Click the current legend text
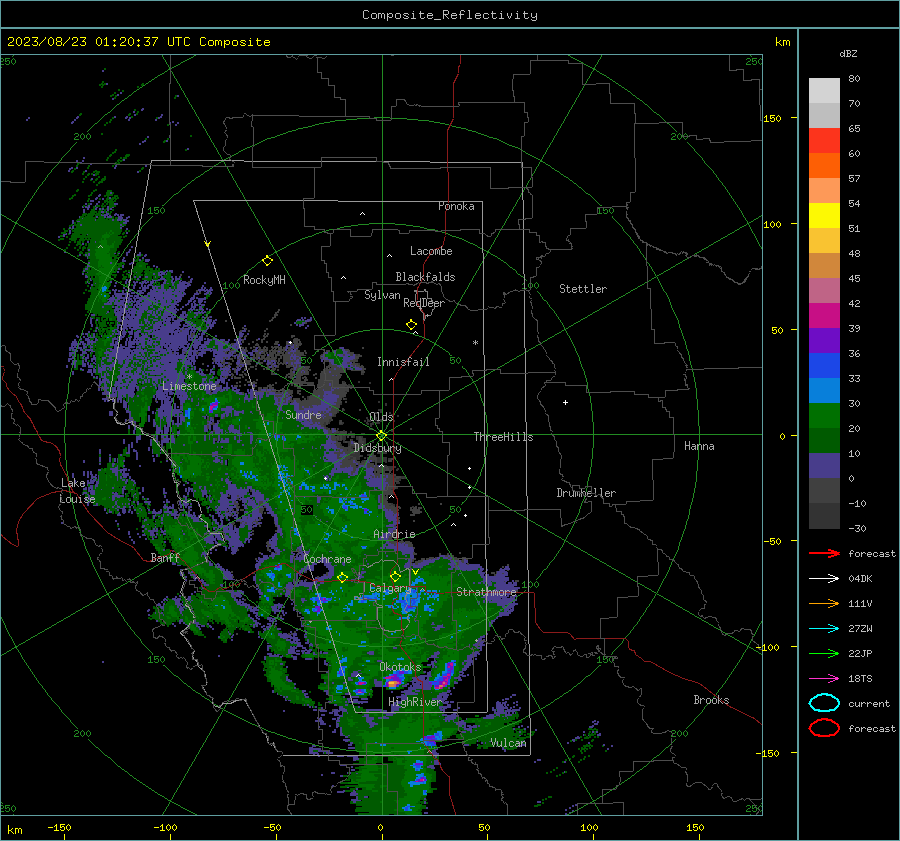 (x=869, y=704)
